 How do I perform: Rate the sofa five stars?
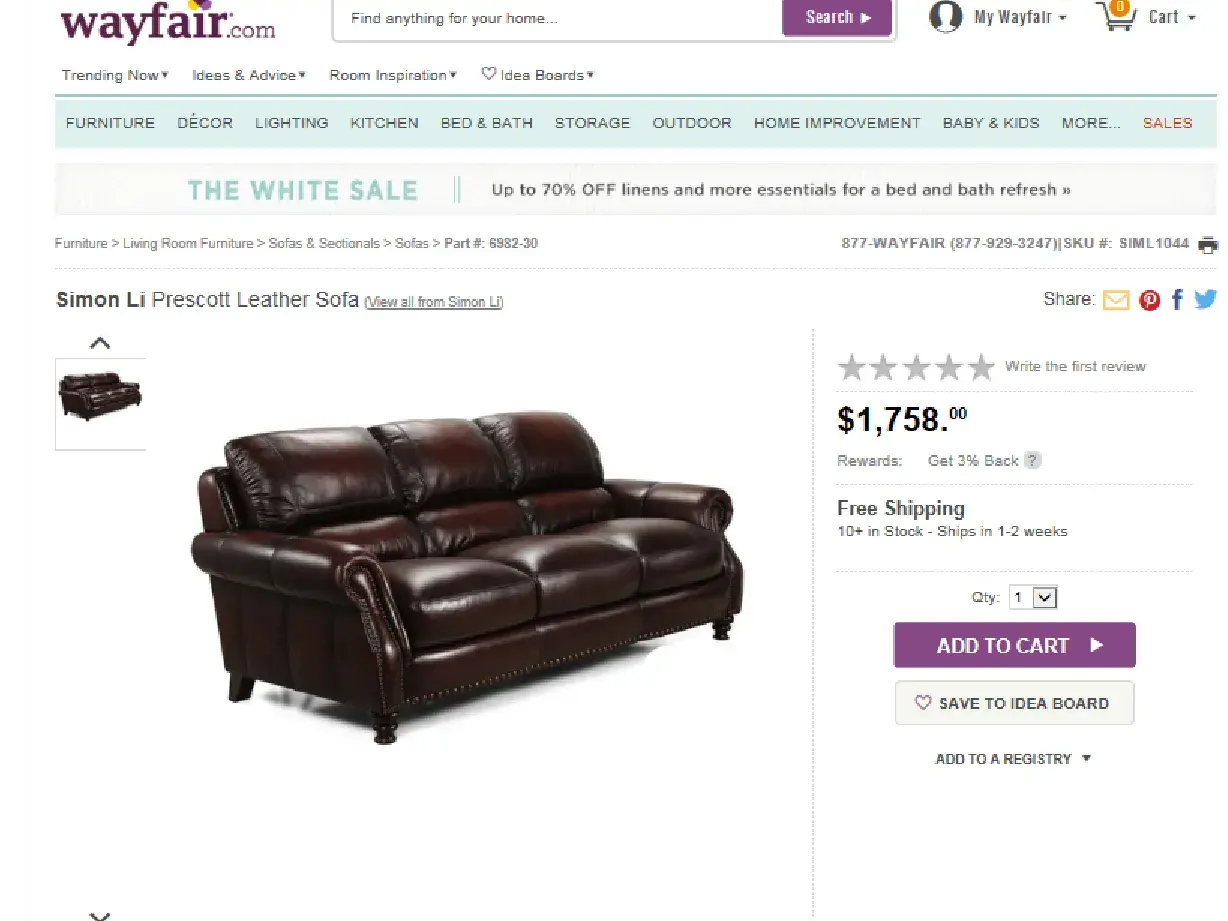[x=982, y=367]
